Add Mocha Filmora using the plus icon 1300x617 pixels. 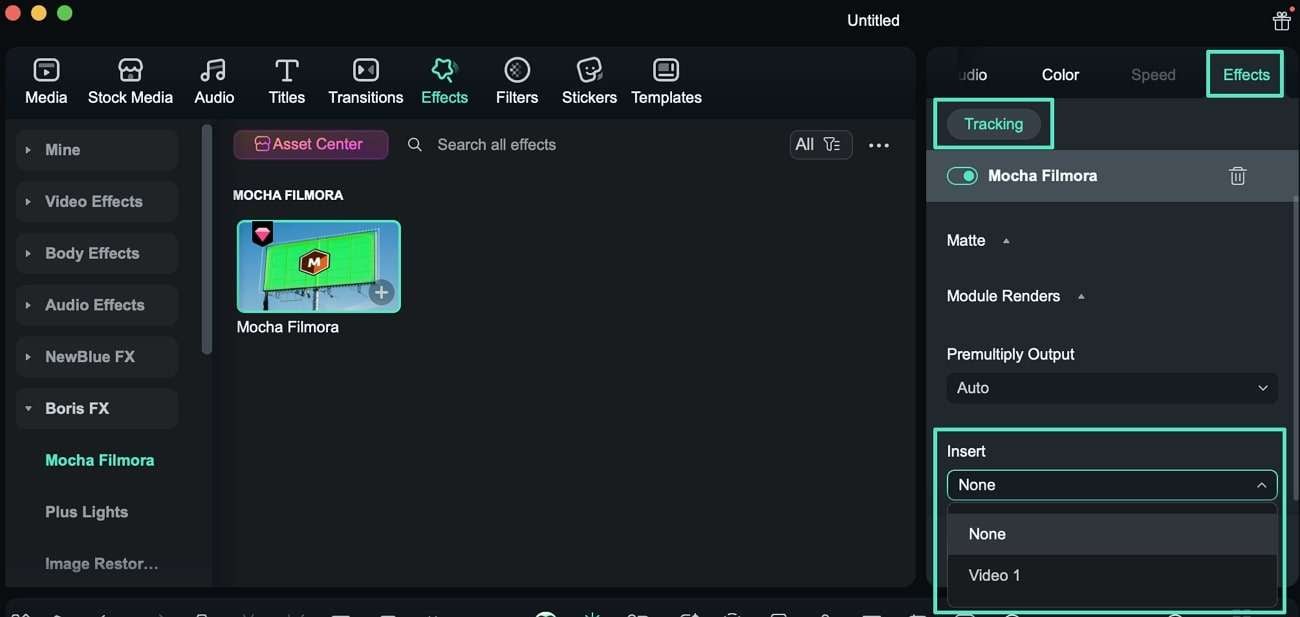click(x=381, y=293)
